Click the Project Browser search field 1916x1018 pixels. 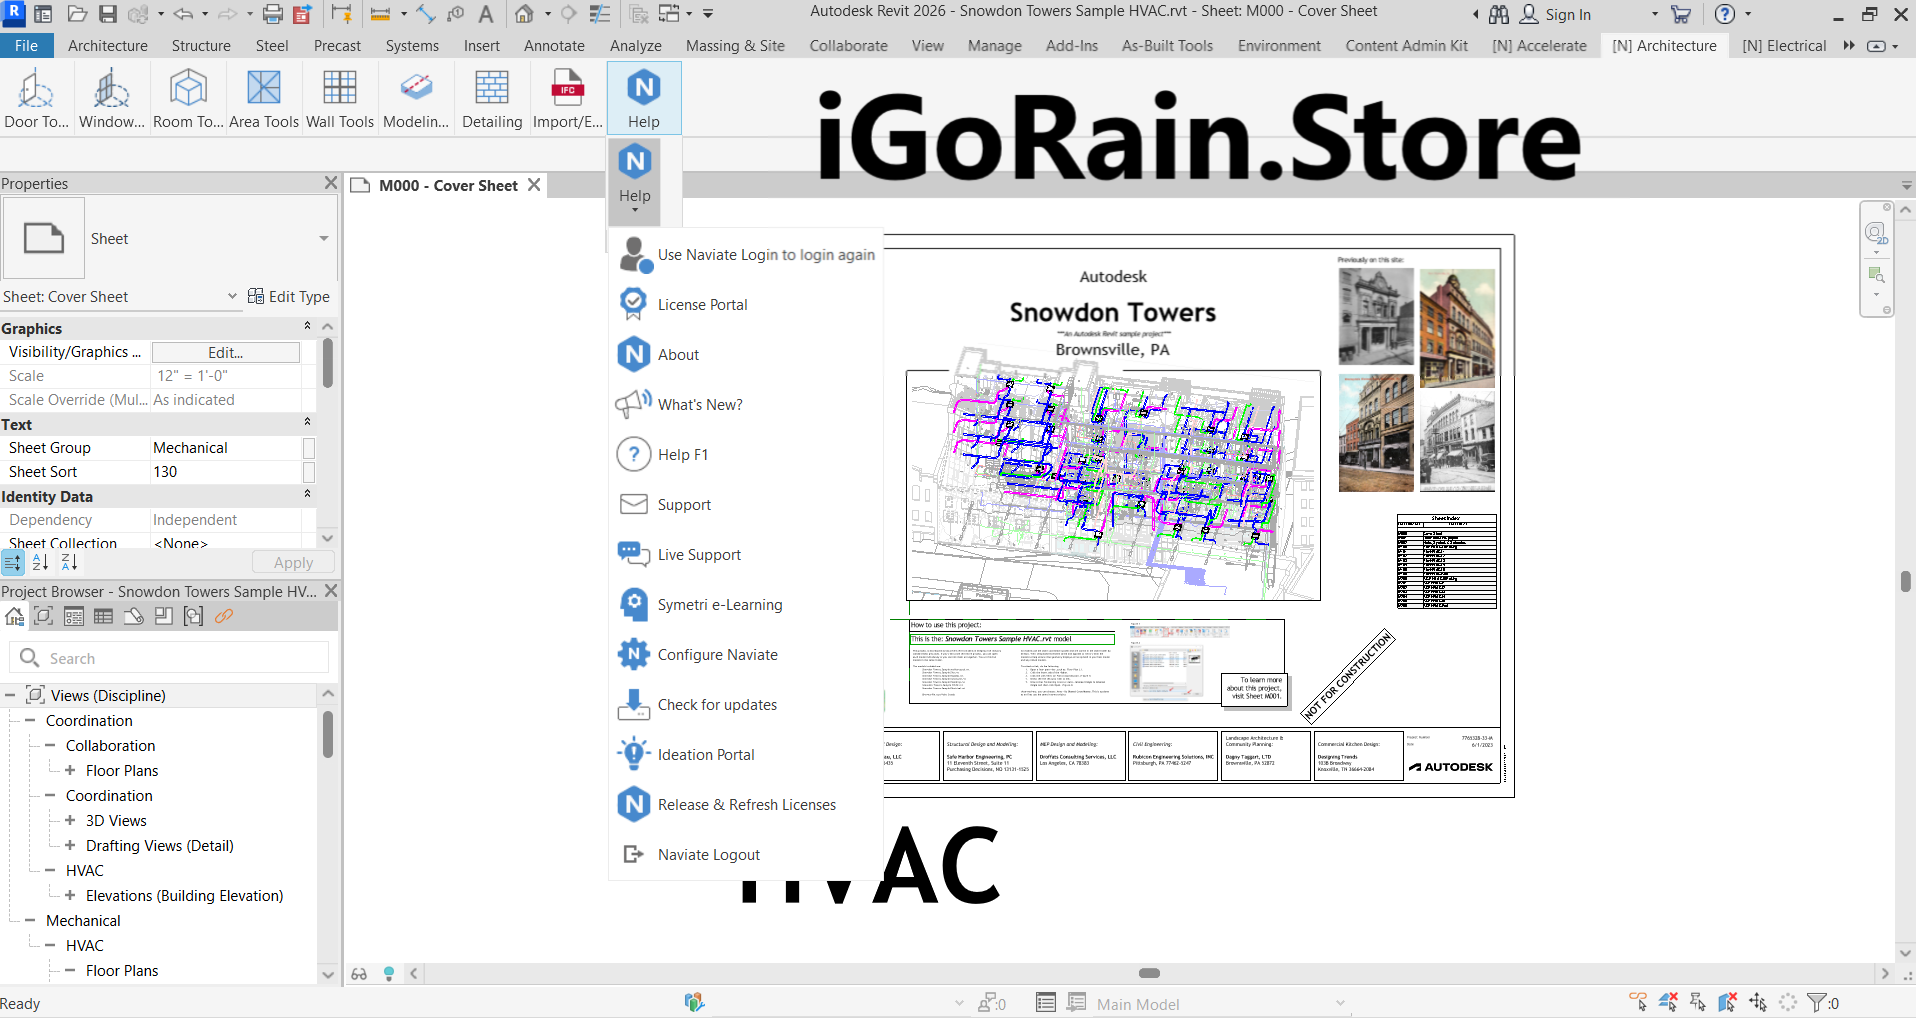180,658
